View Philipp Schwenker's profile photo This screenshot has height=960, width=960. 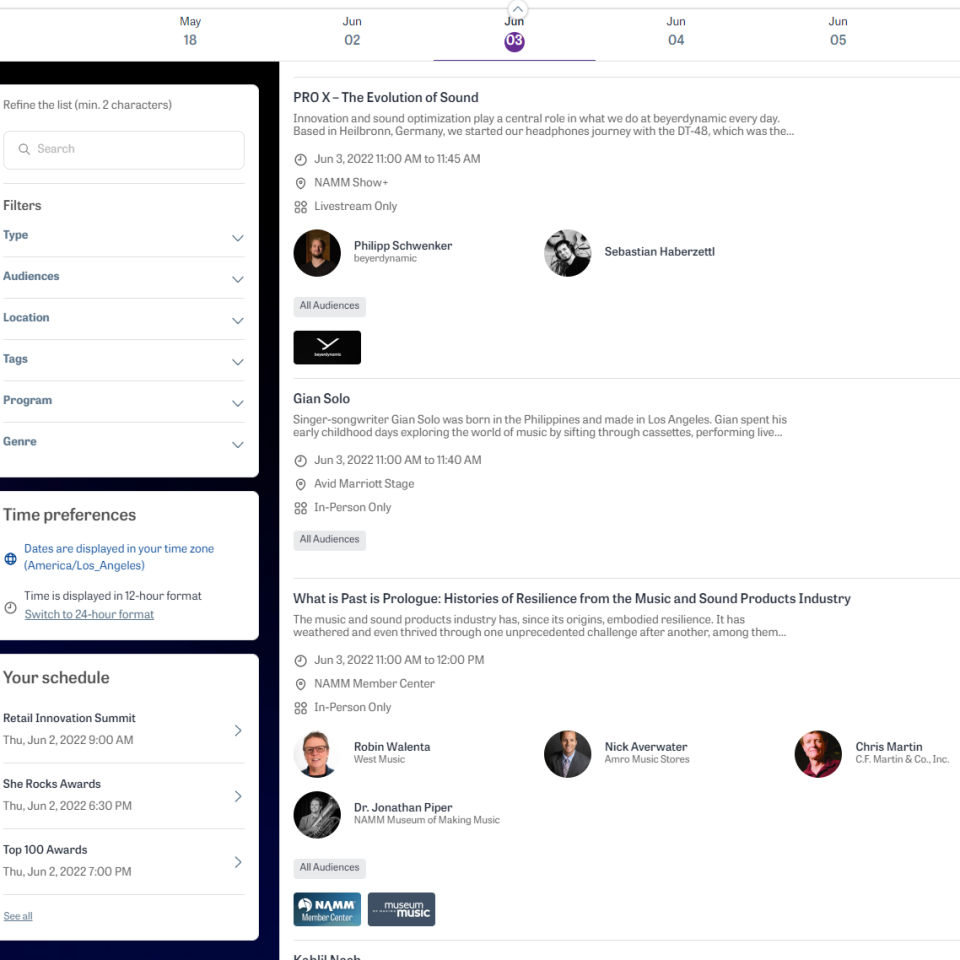click(x=317, y=253)
